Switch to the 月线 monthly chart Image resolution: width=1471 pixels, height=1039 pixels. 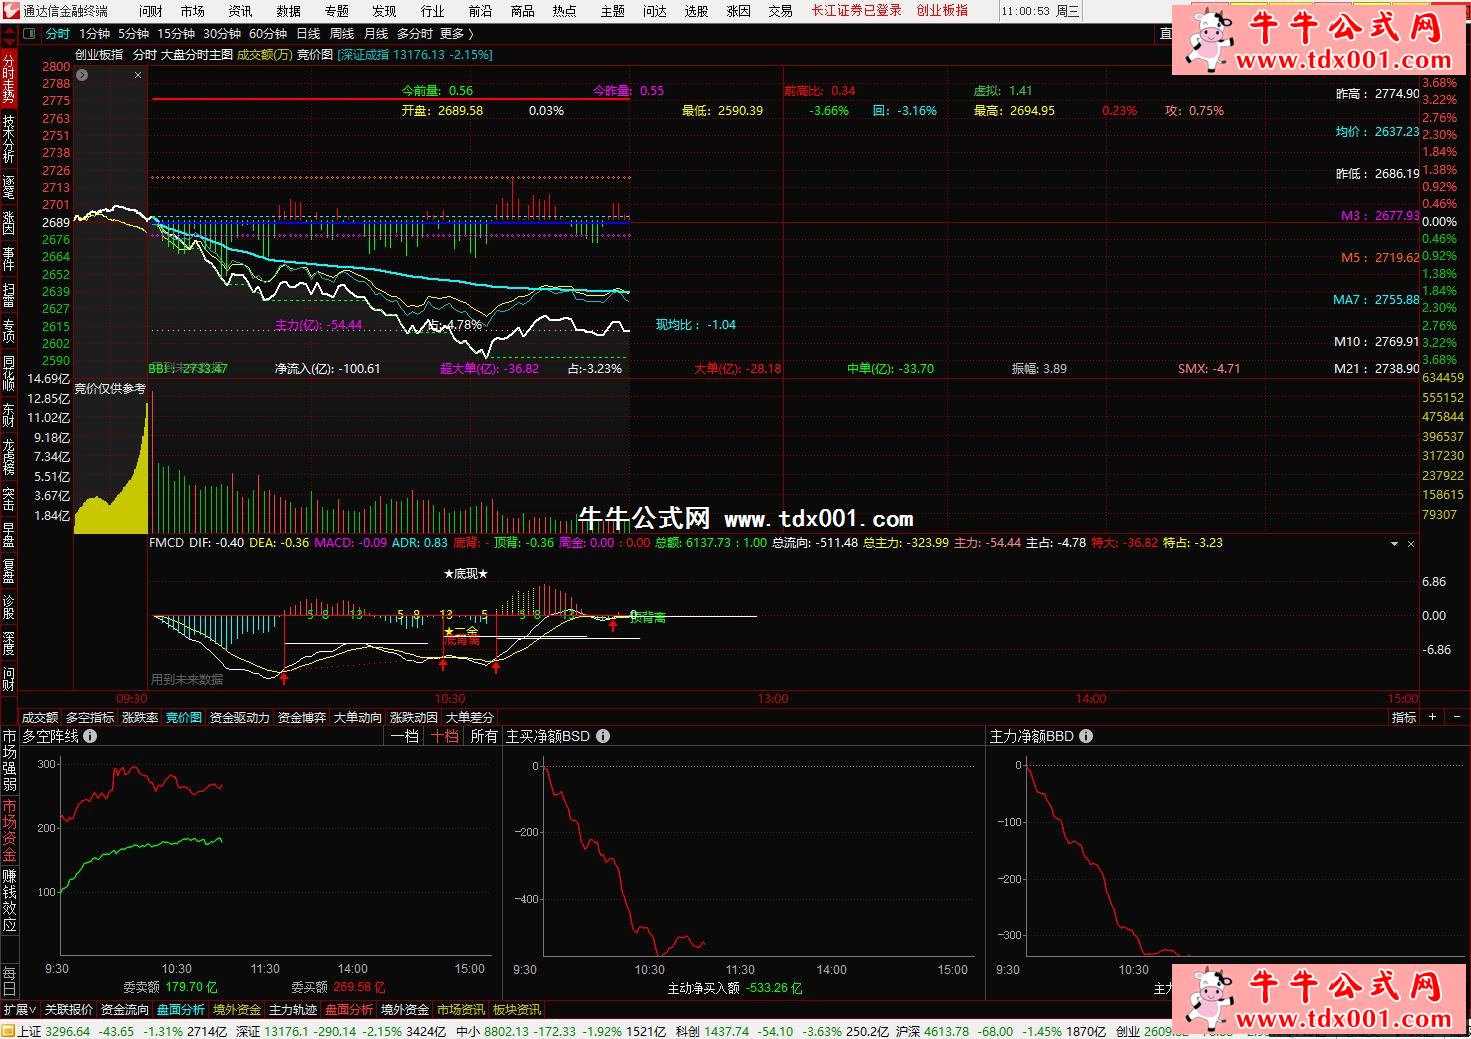tap(376, 34)
